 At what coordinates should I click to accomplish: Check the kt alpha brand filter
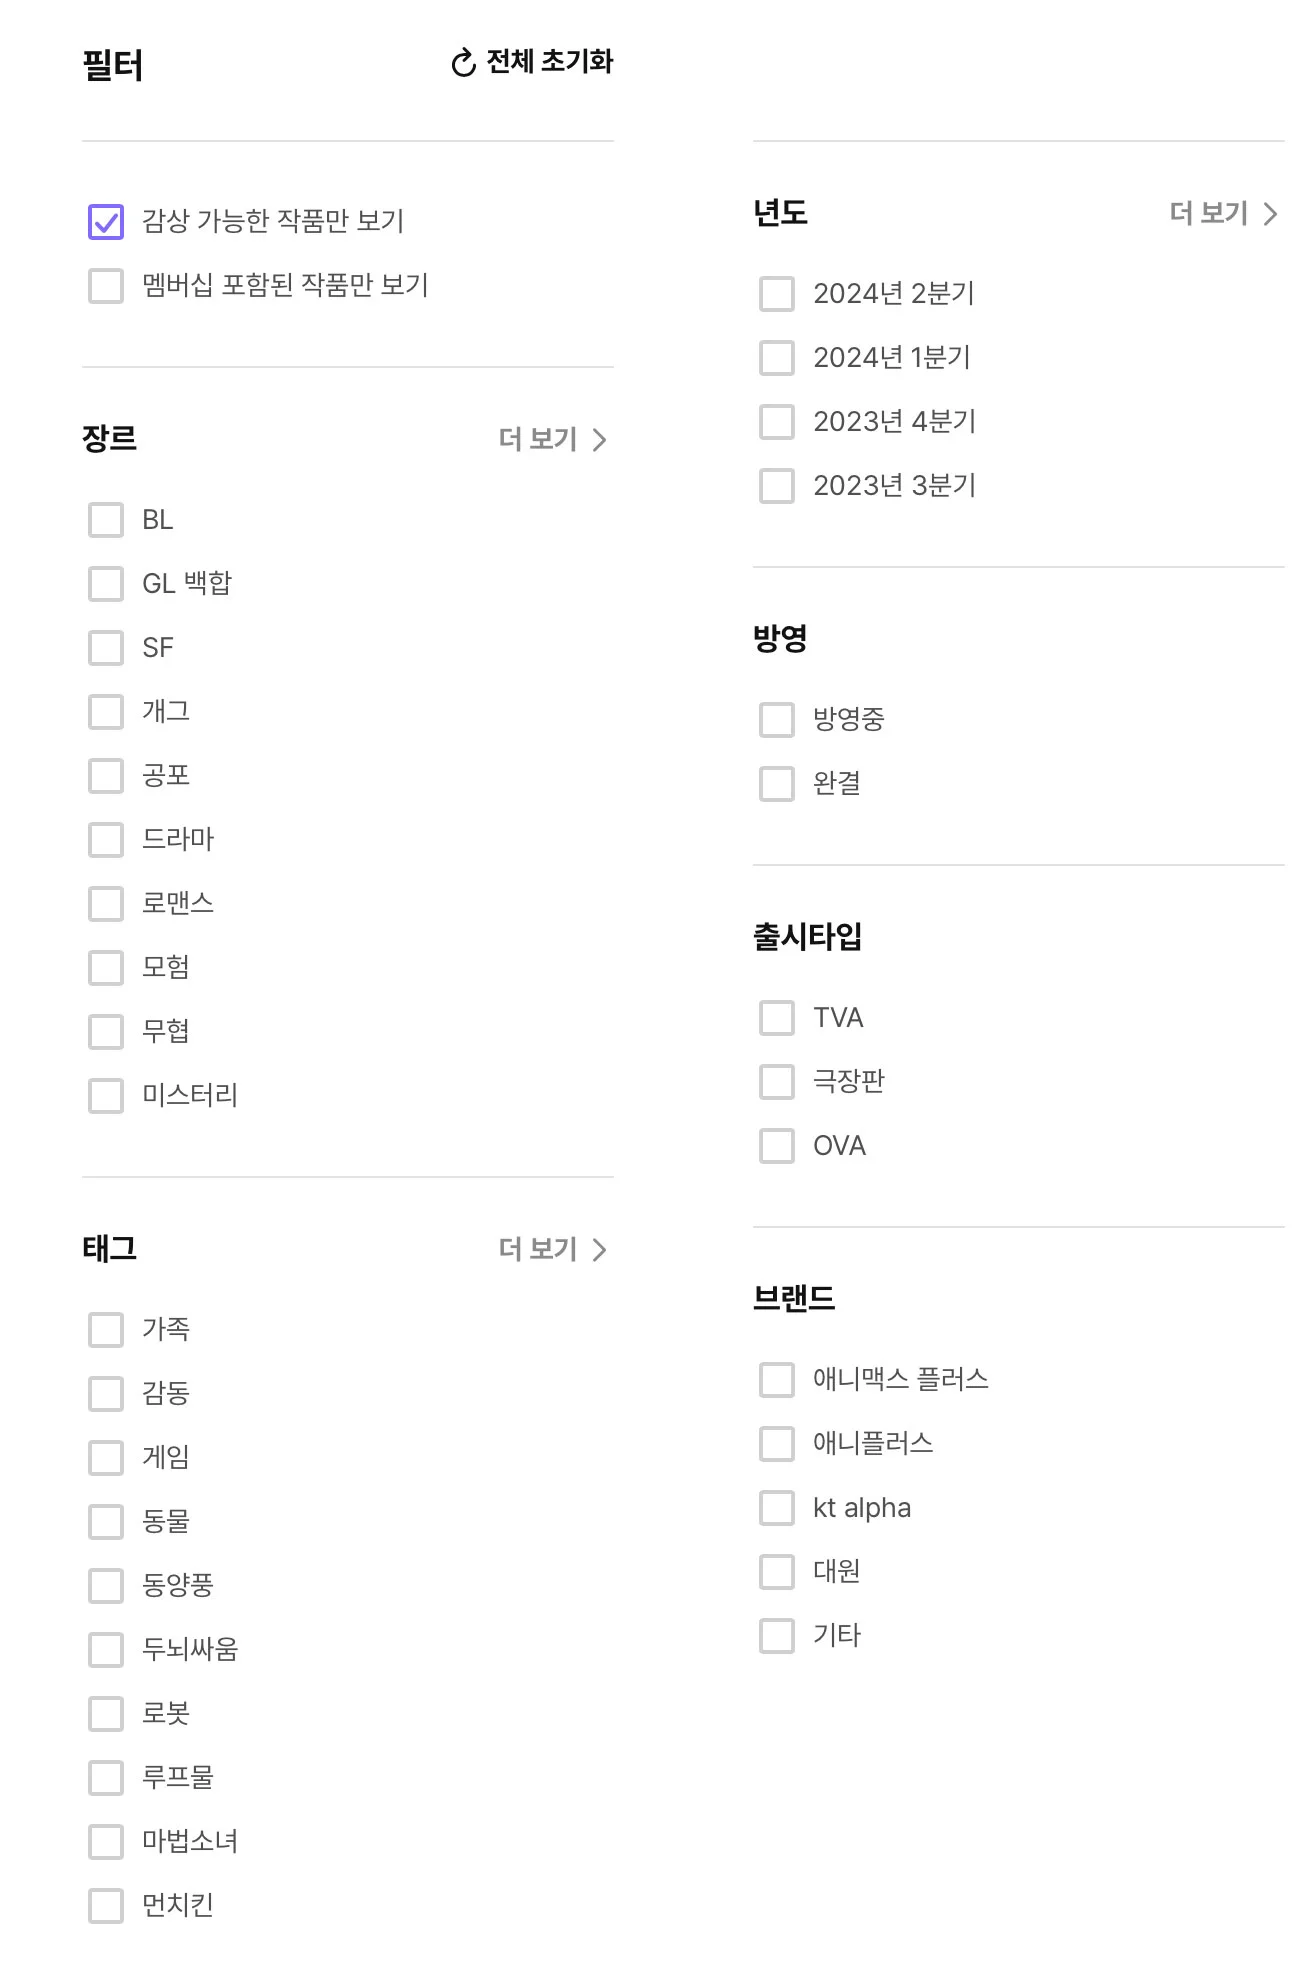point(776,1508)
